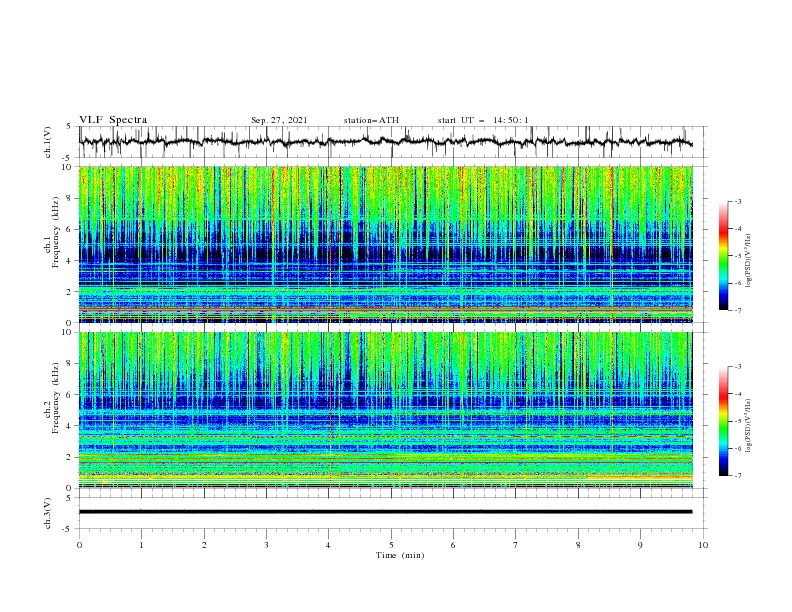Click the "ch.1(V)" waveform axis label
The height and width of the screenshot is (612, 792).
48,142
